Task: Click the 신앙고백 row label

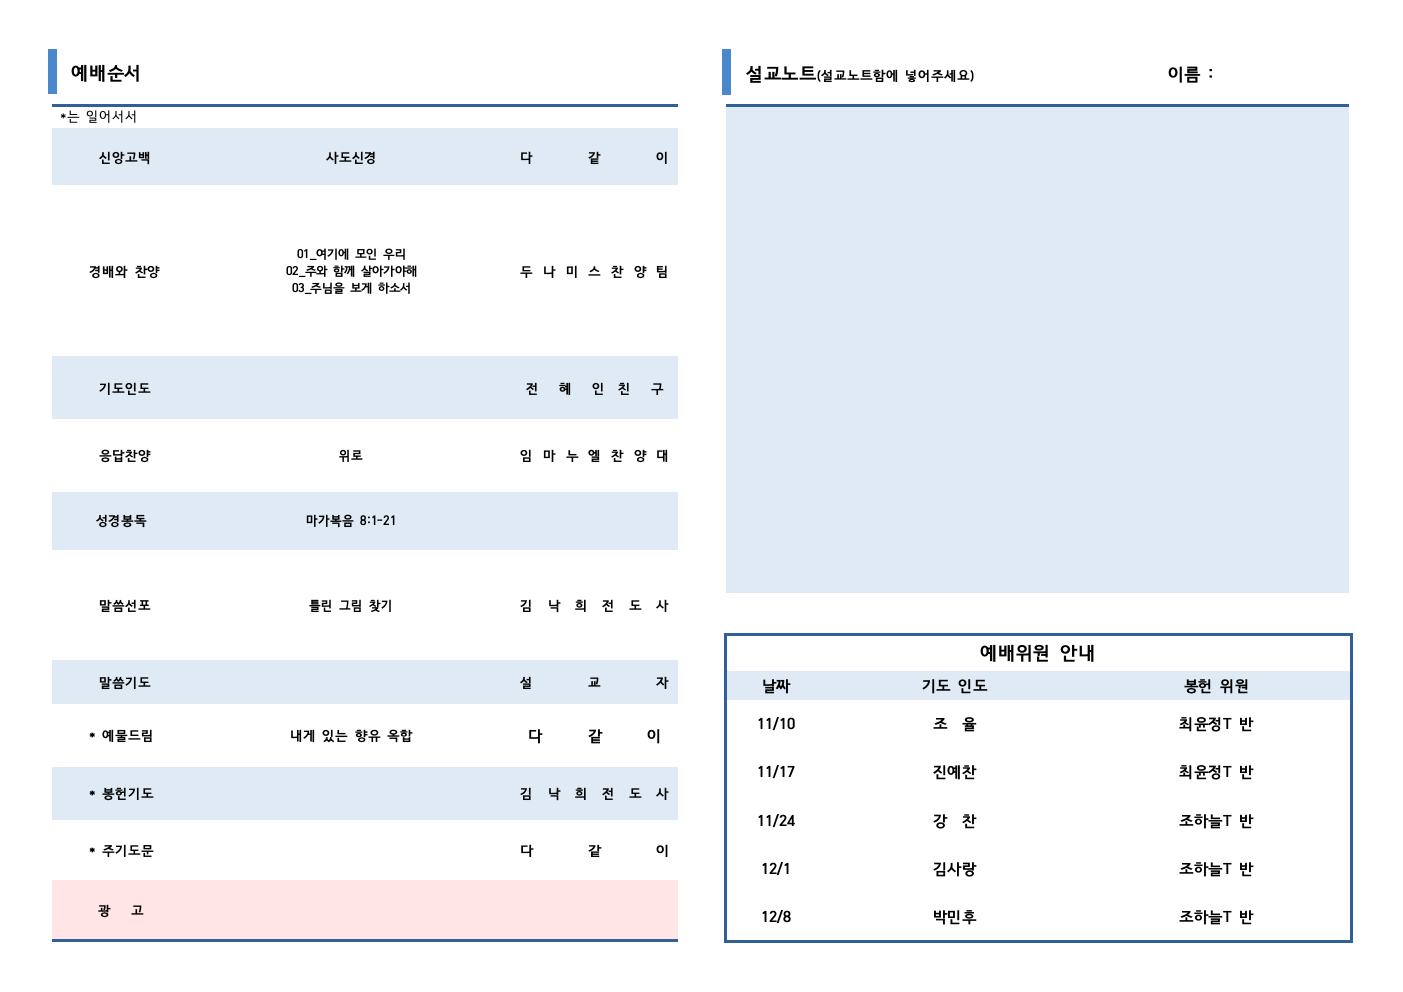Action: 124,157
